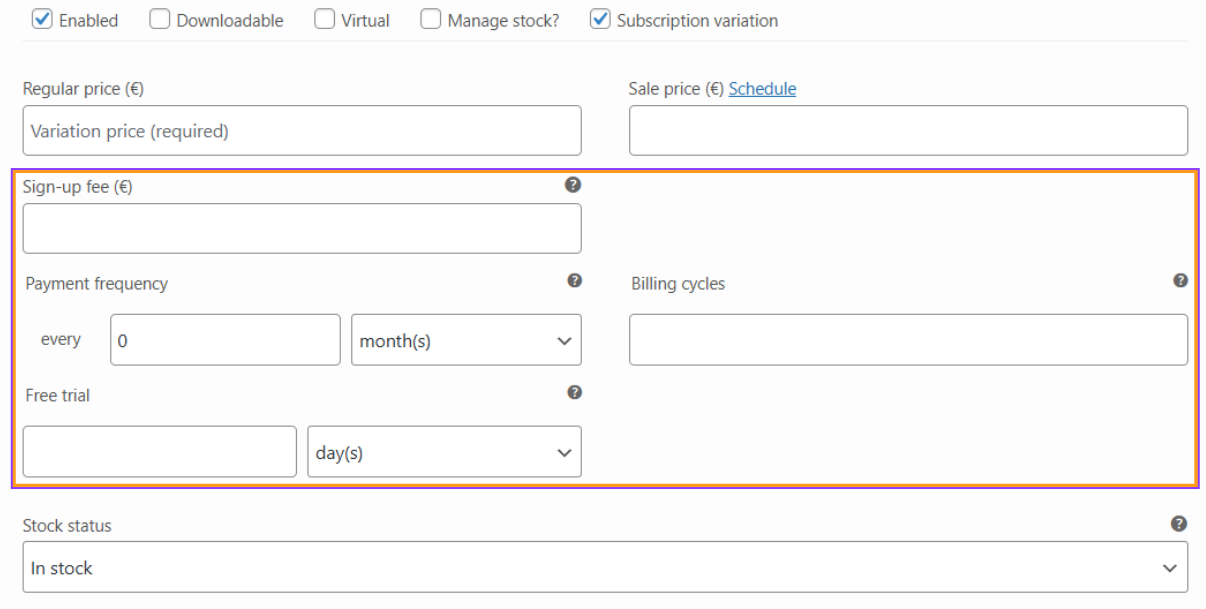Click the Regular price input field
This screenshot has height=609, width=1206.
301,131
